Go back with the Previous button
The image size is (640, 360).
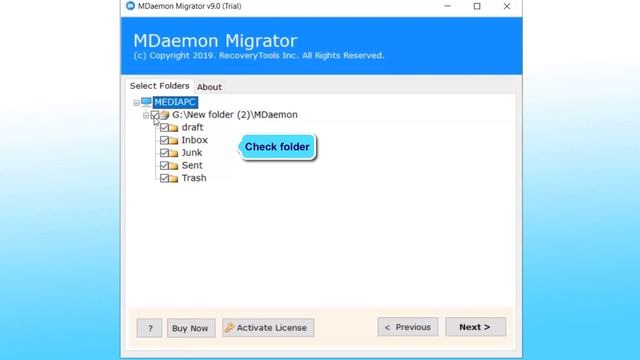coord(408,327)
